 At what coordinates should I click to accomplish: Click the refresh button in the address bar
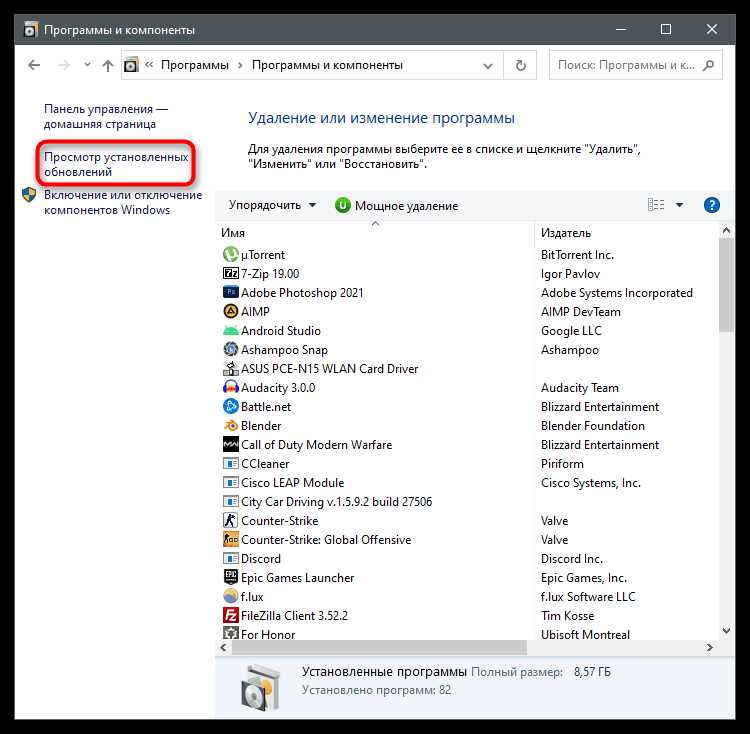point(520,65)
